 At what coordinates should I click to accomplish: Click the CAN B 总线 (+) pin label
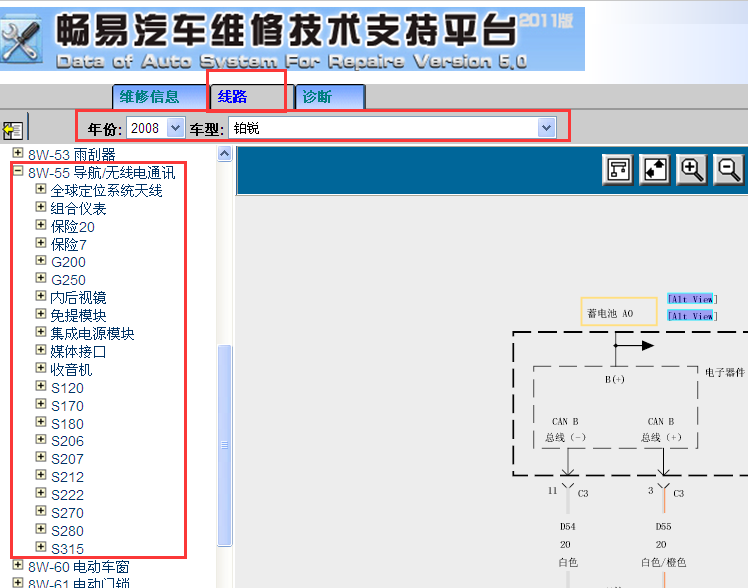click(x=661, y=429)
